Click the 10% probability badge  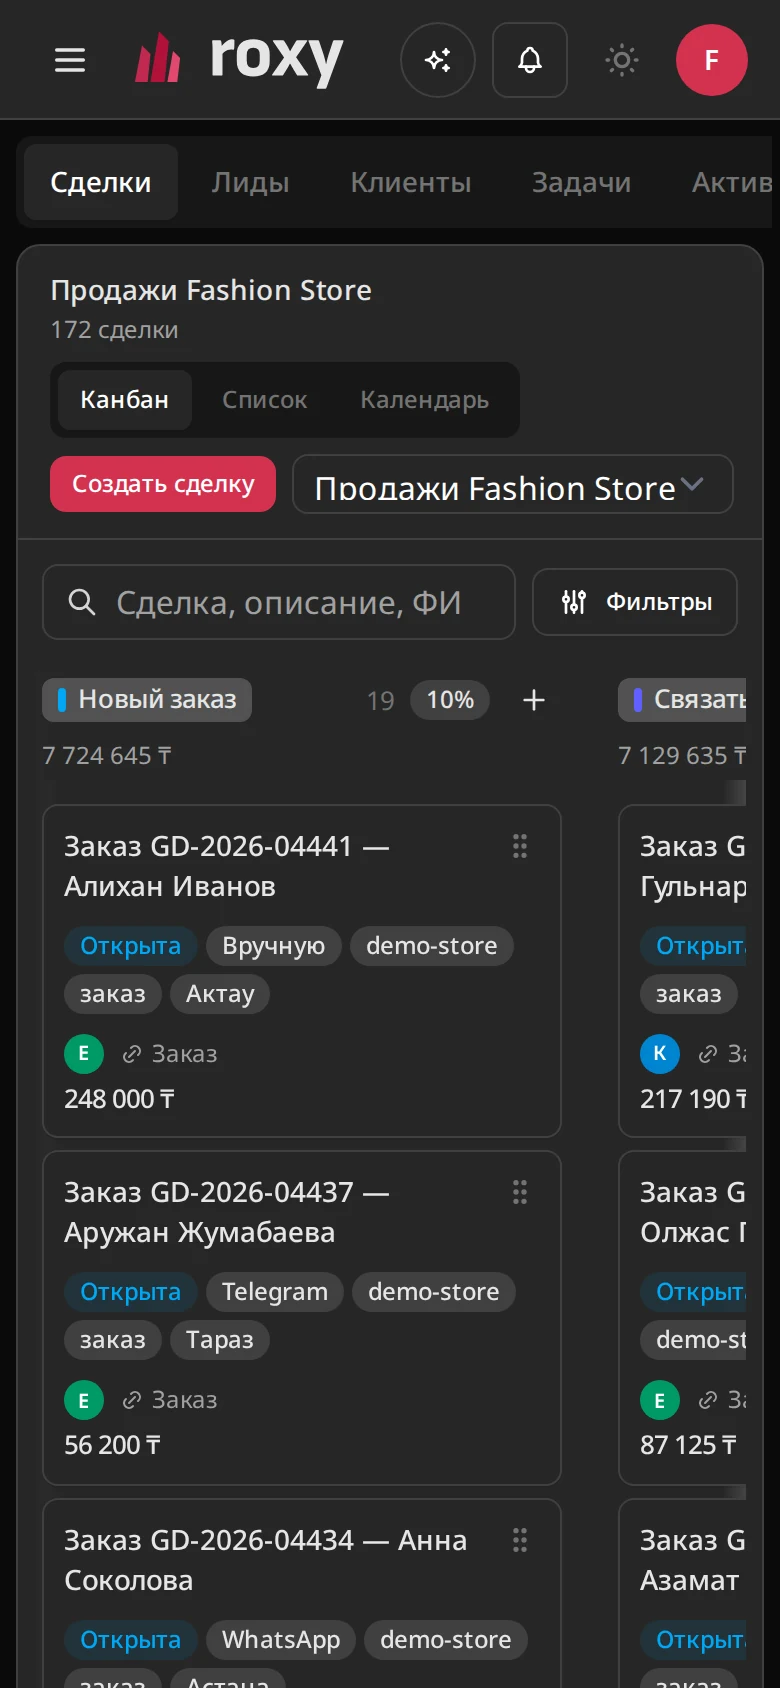tap(451, 700)
